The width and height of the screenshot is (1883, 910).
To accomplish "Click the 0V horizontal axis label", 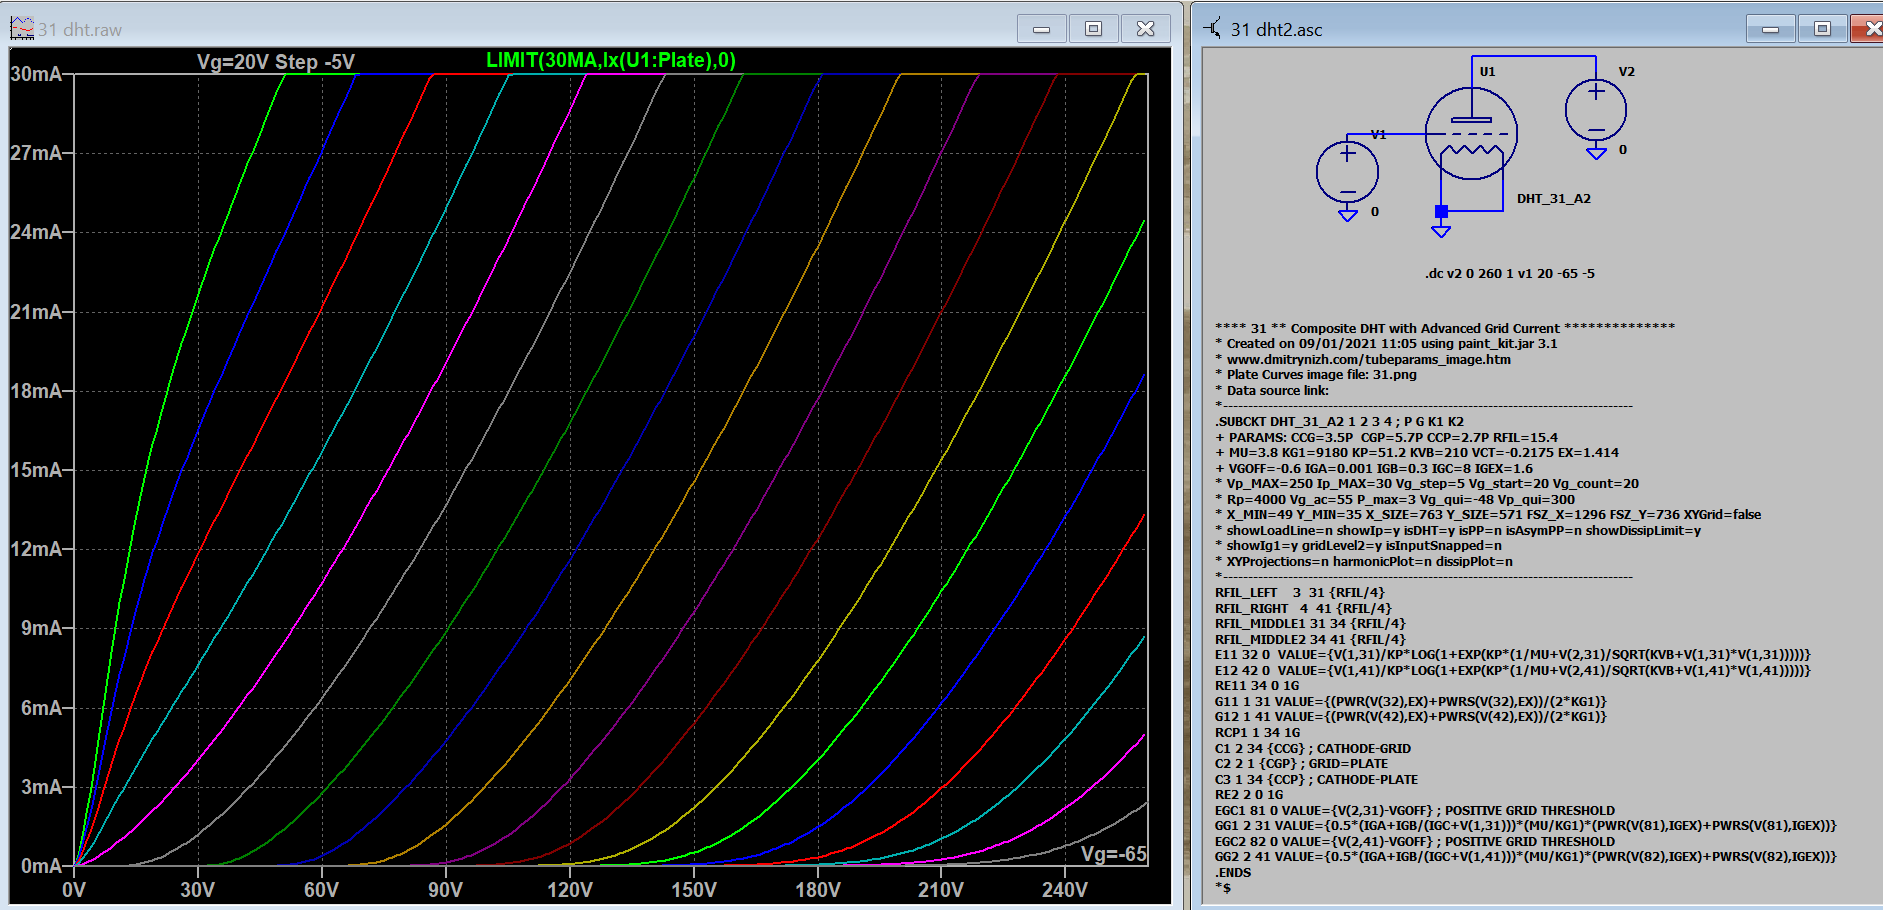I will tap(74, 890).
